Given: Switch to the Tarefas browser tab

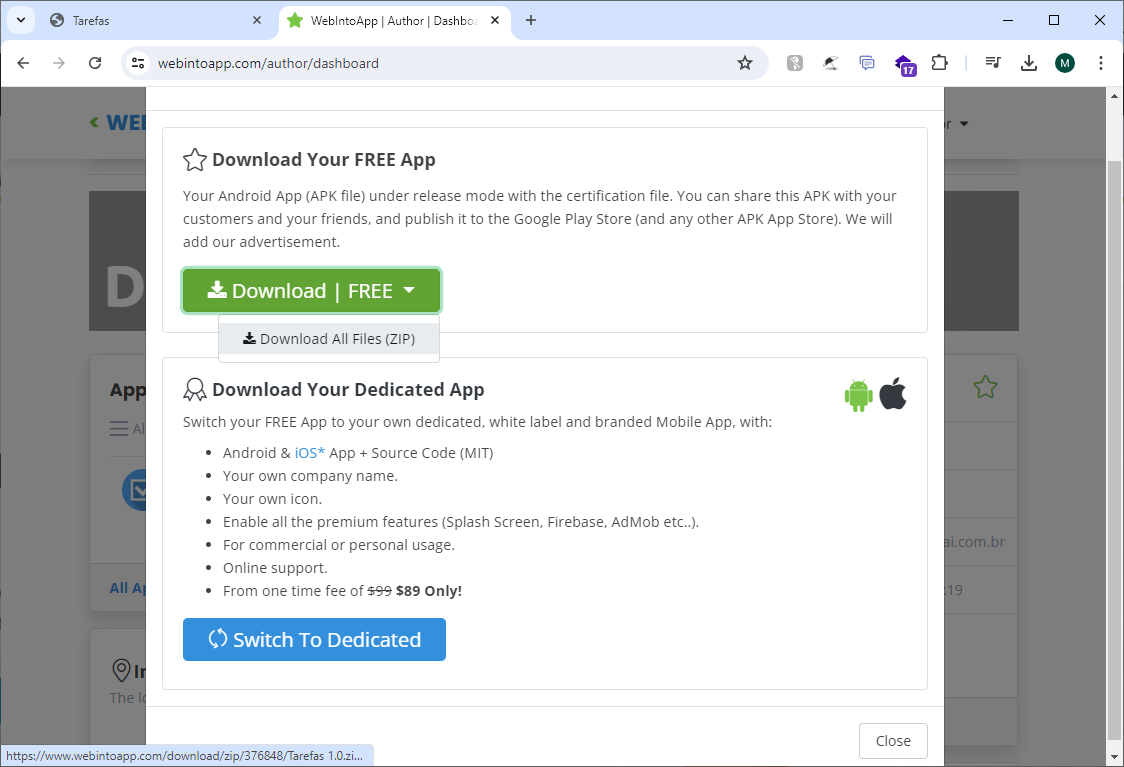Looking at the screenshot, I should pyautogui.click(x=156, y=21).
